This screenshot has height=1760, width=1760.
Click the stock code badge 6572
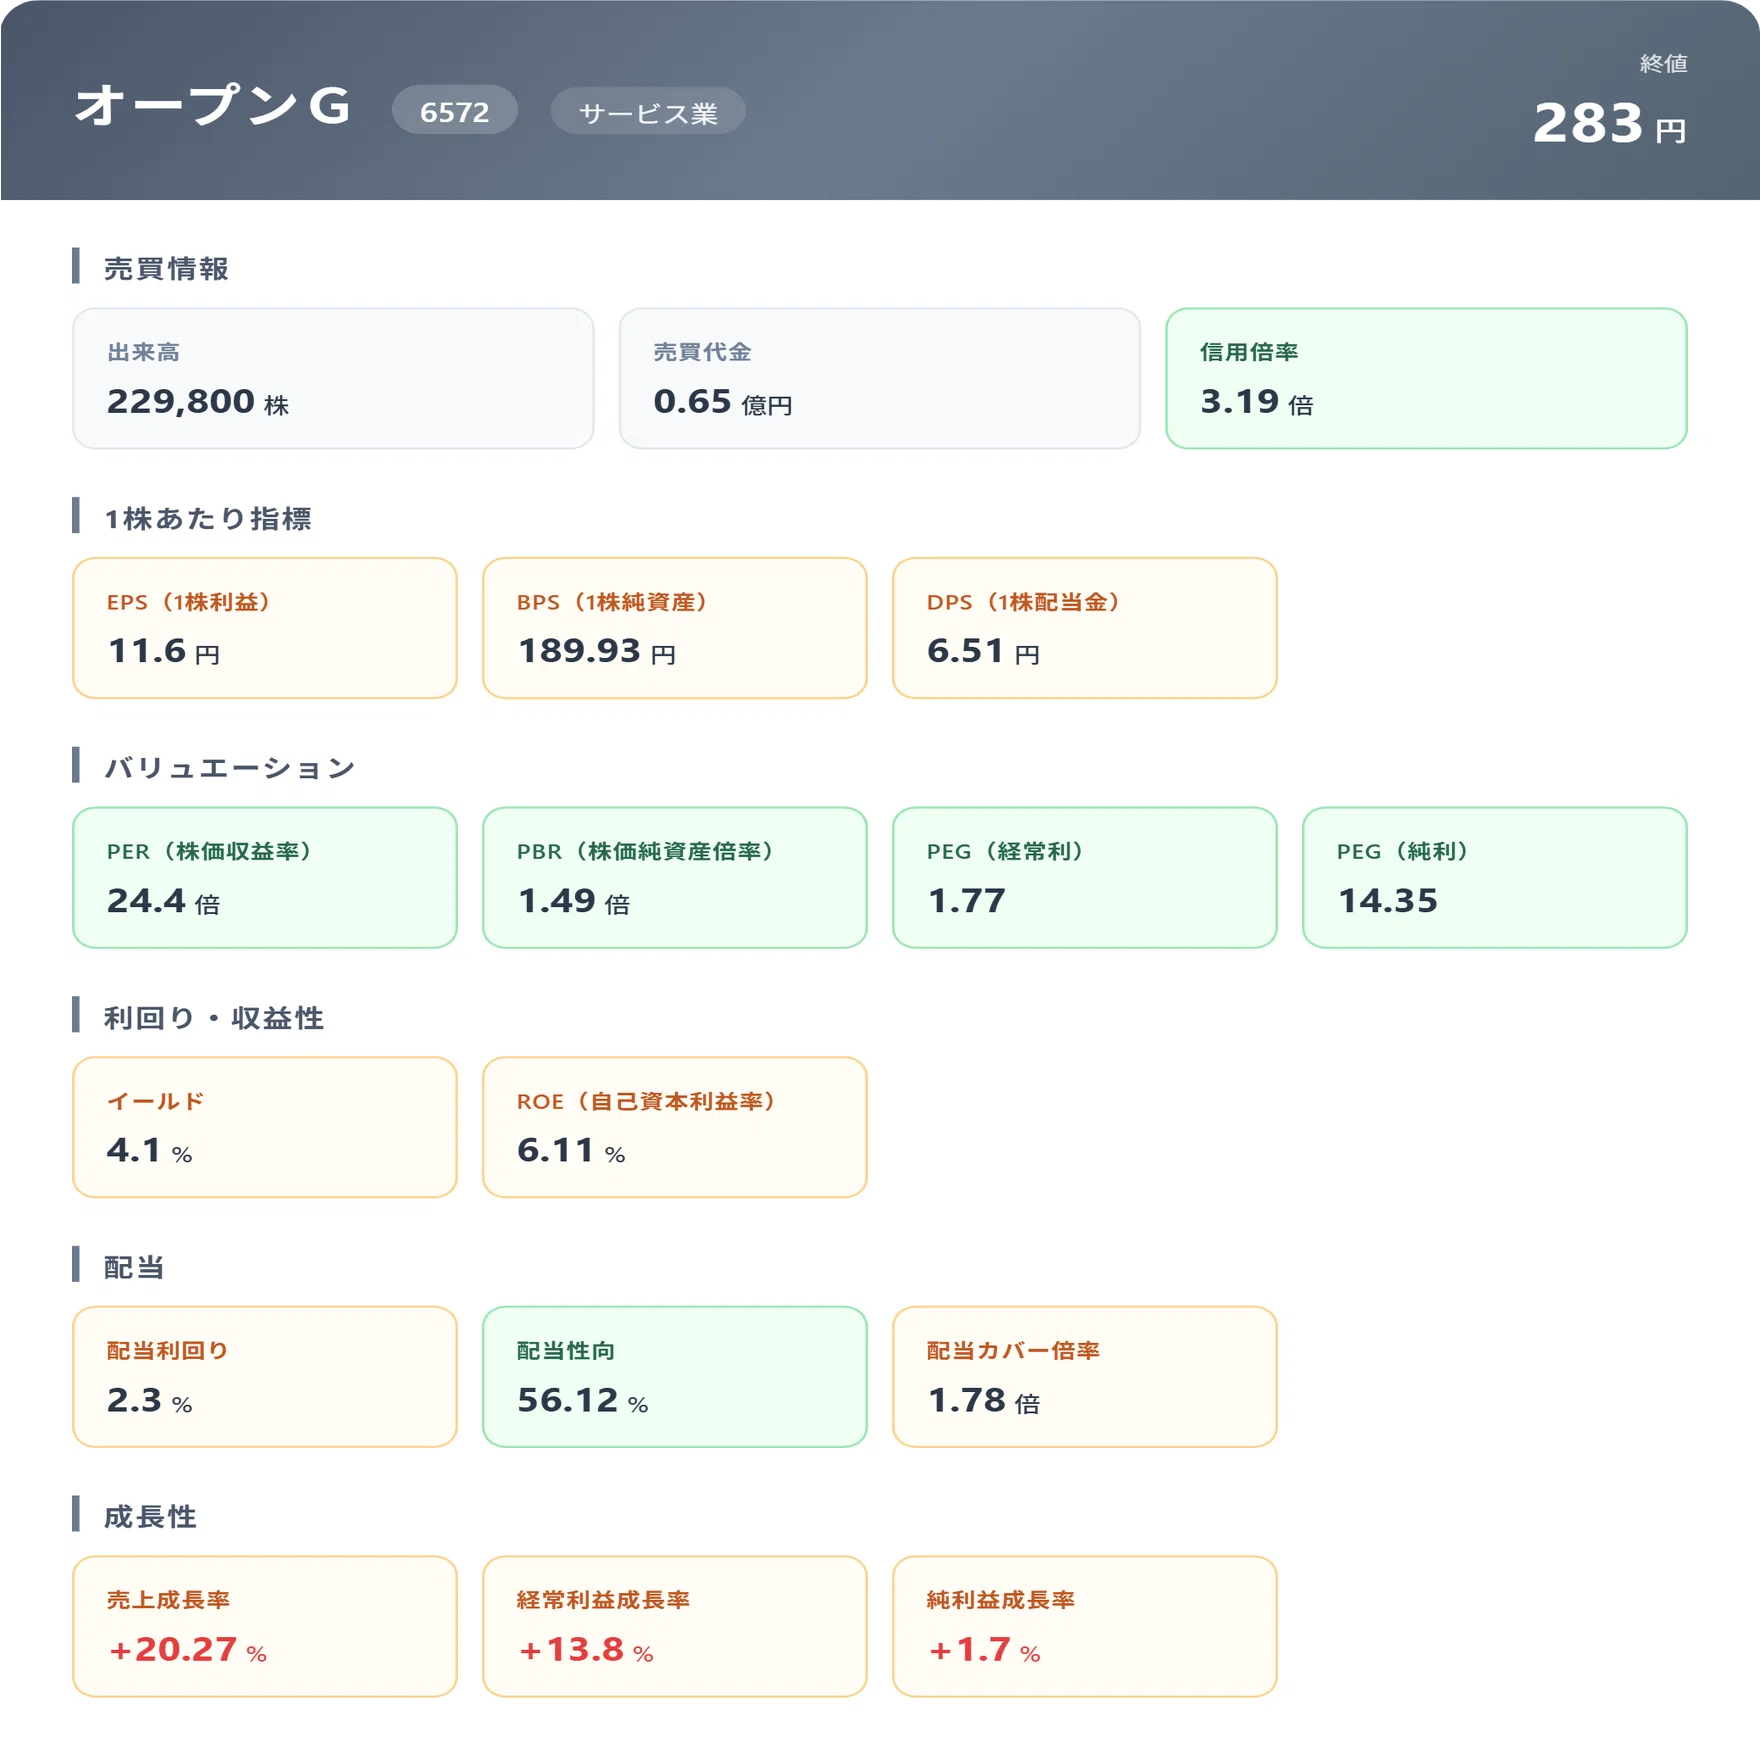click(x=454, y=111)
